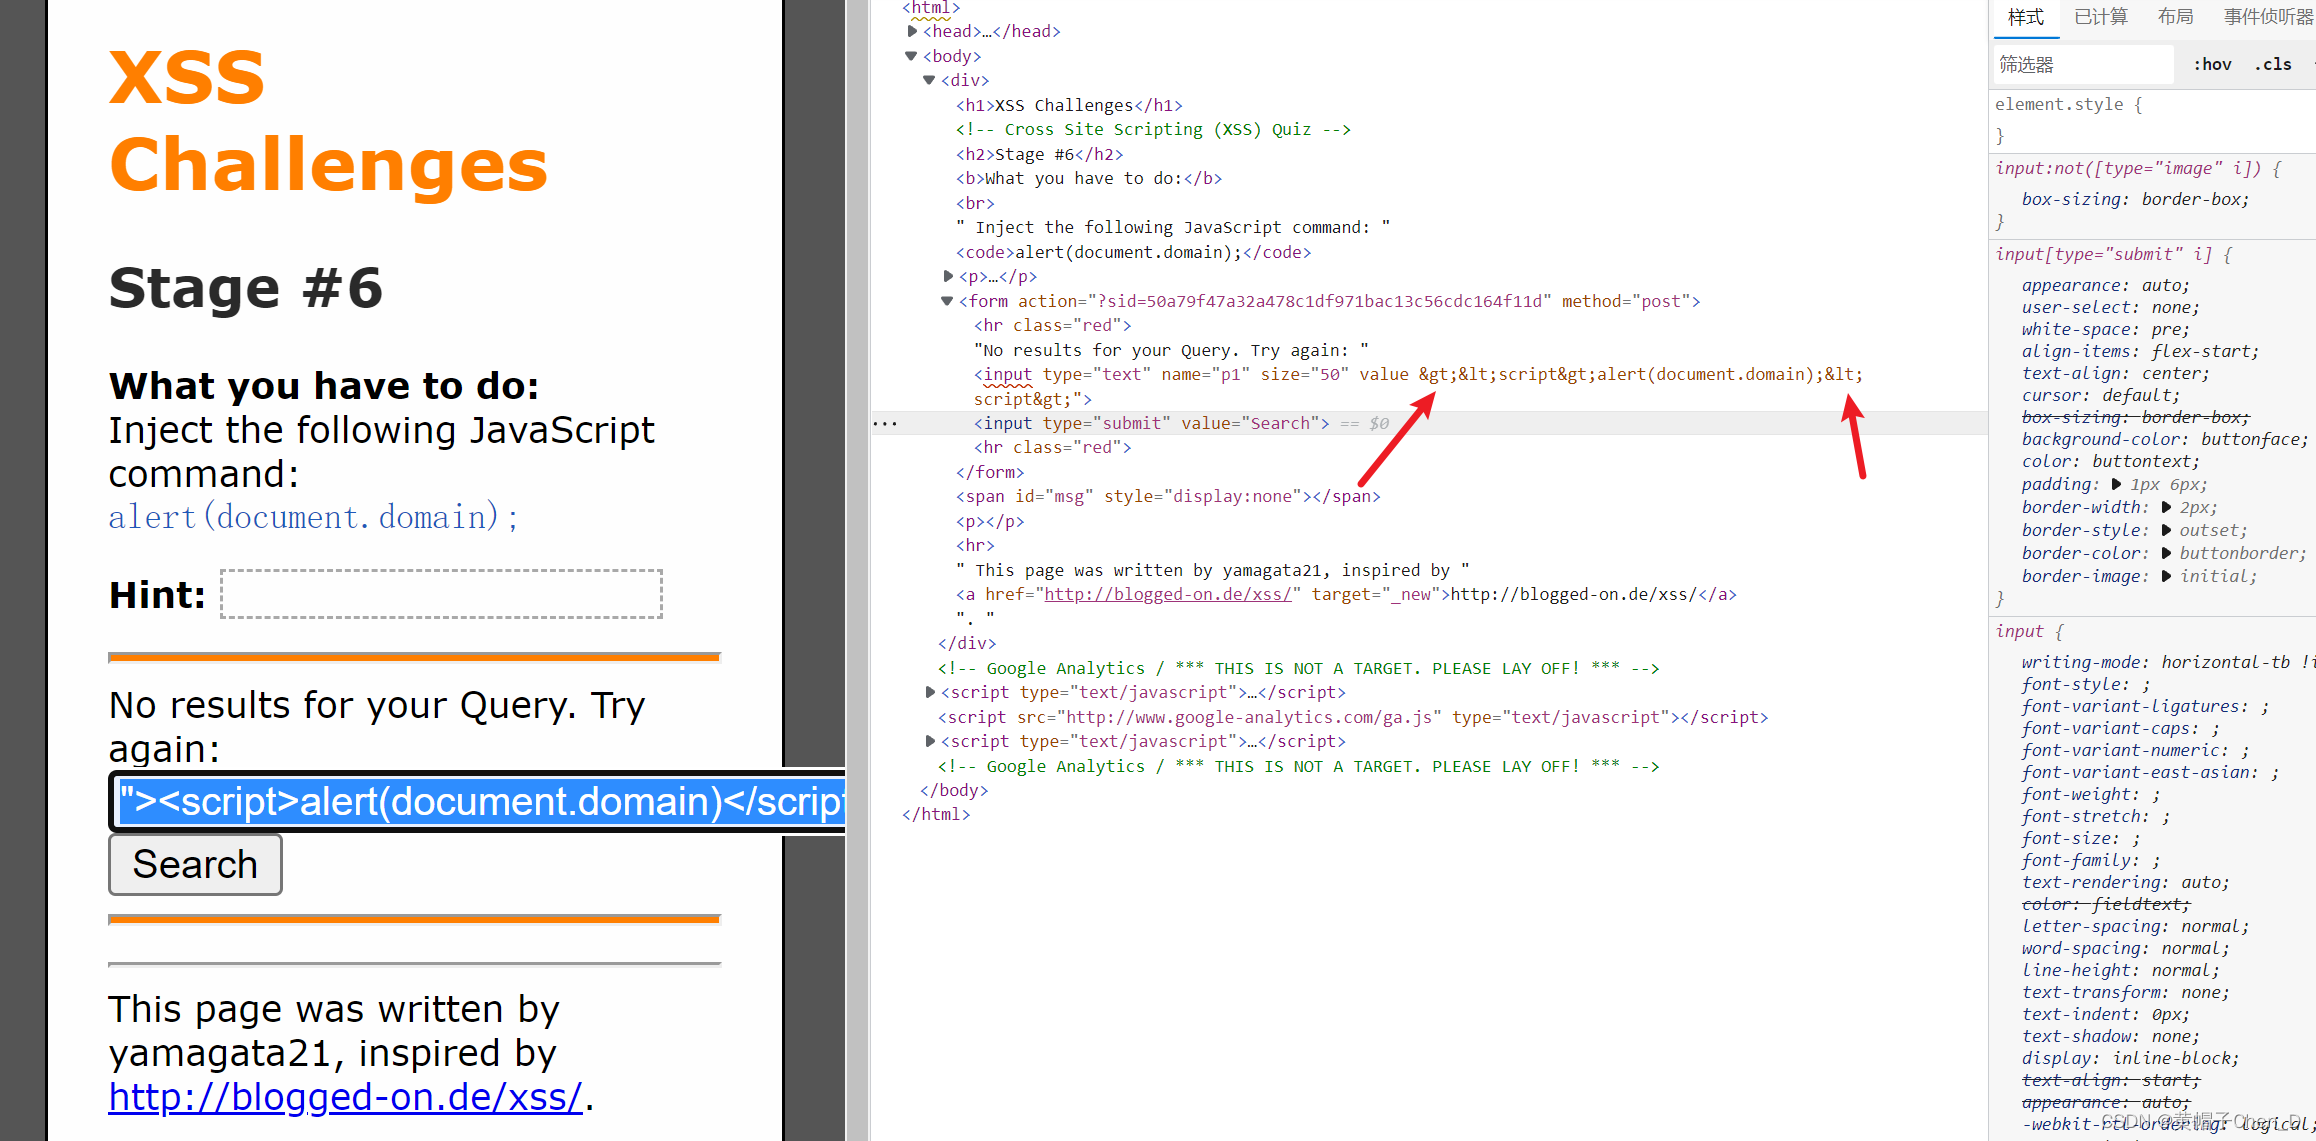The width and height of the screenshot is (2316, 1141).
Task: Open the 已计算 computed tab
Action: click(x=2101, y=17)
